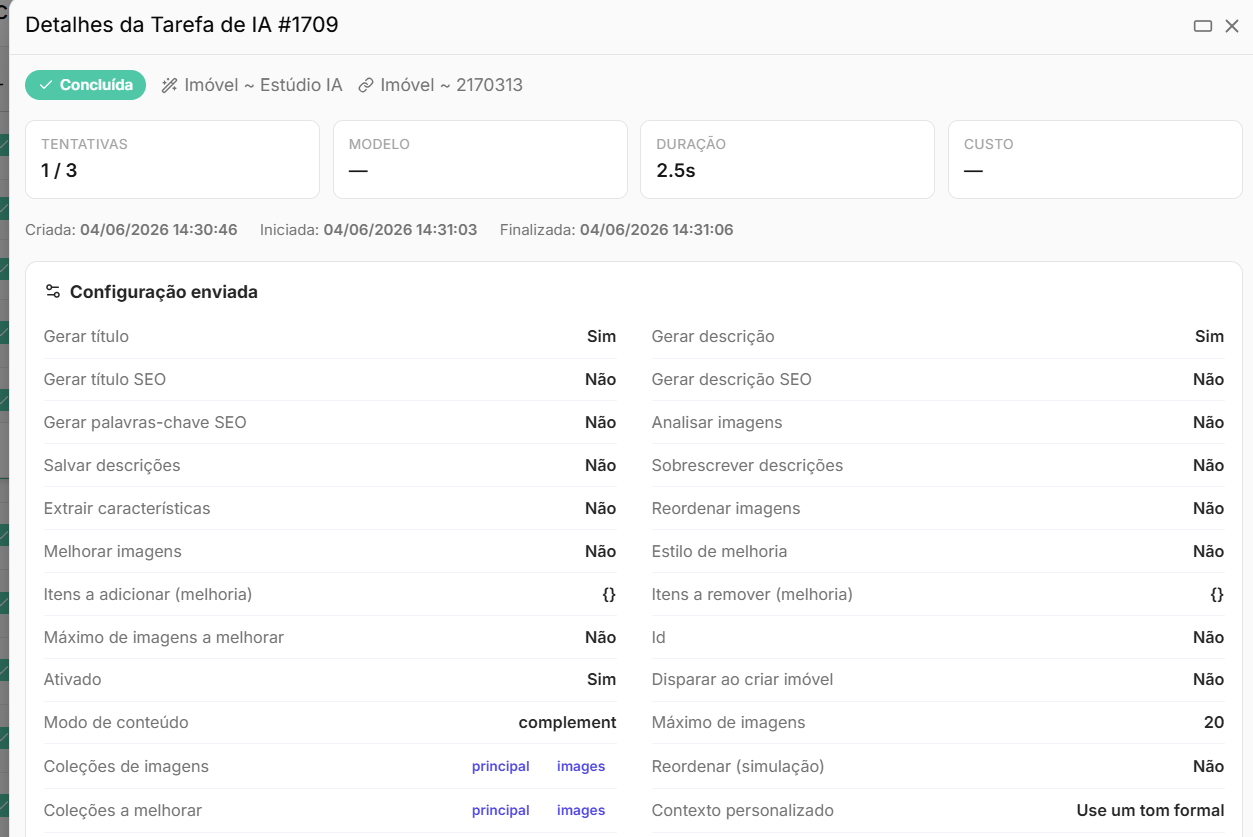Image resolution: width=1253 pixels, height=837 pixels.
Task: Close the Detalhes da Tarefa de IA dialog
Action: [1232, 26]
